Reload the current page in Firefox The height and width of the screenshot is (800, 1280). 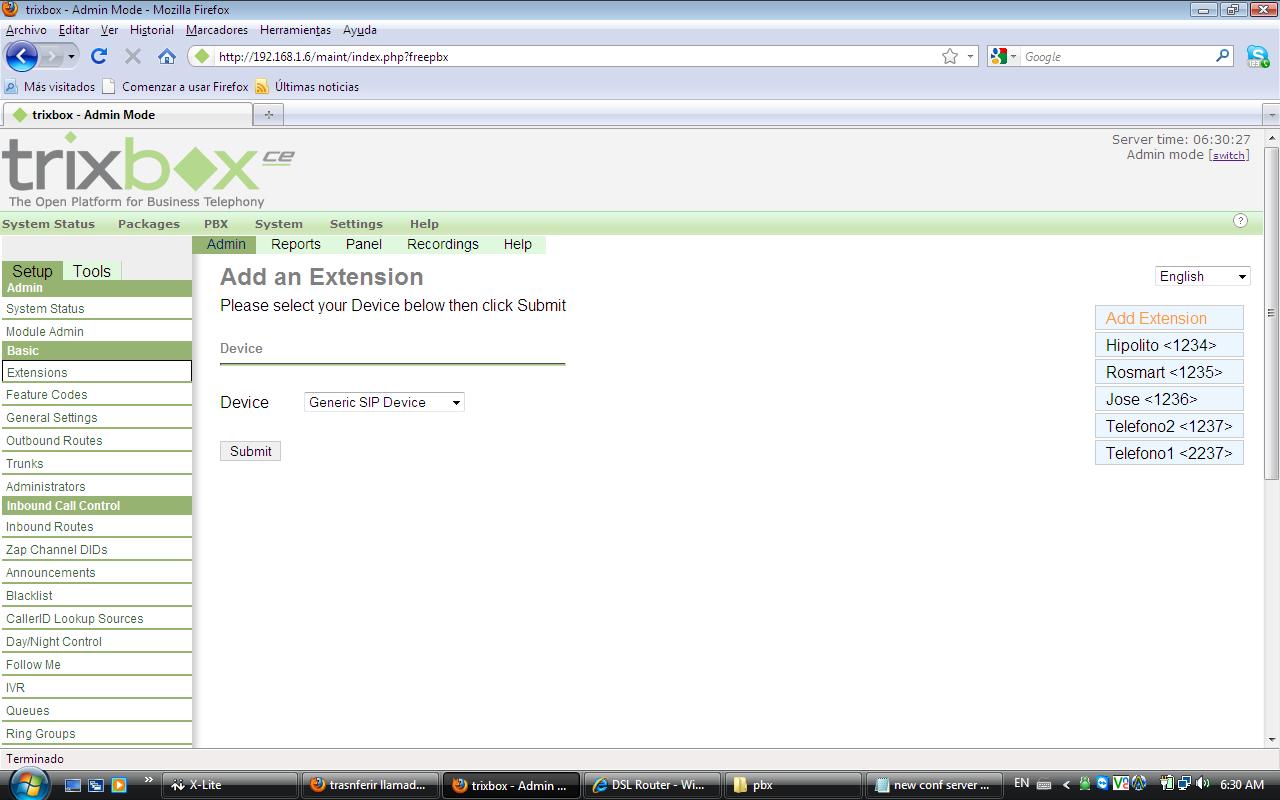click(99, 56)
